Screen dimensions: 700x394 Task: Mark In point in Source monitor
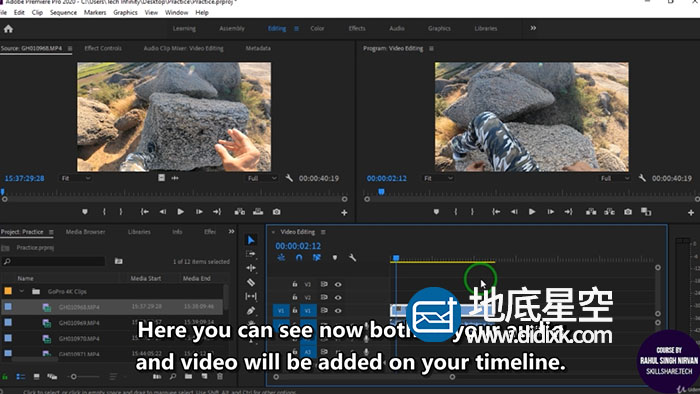(104, 212)
